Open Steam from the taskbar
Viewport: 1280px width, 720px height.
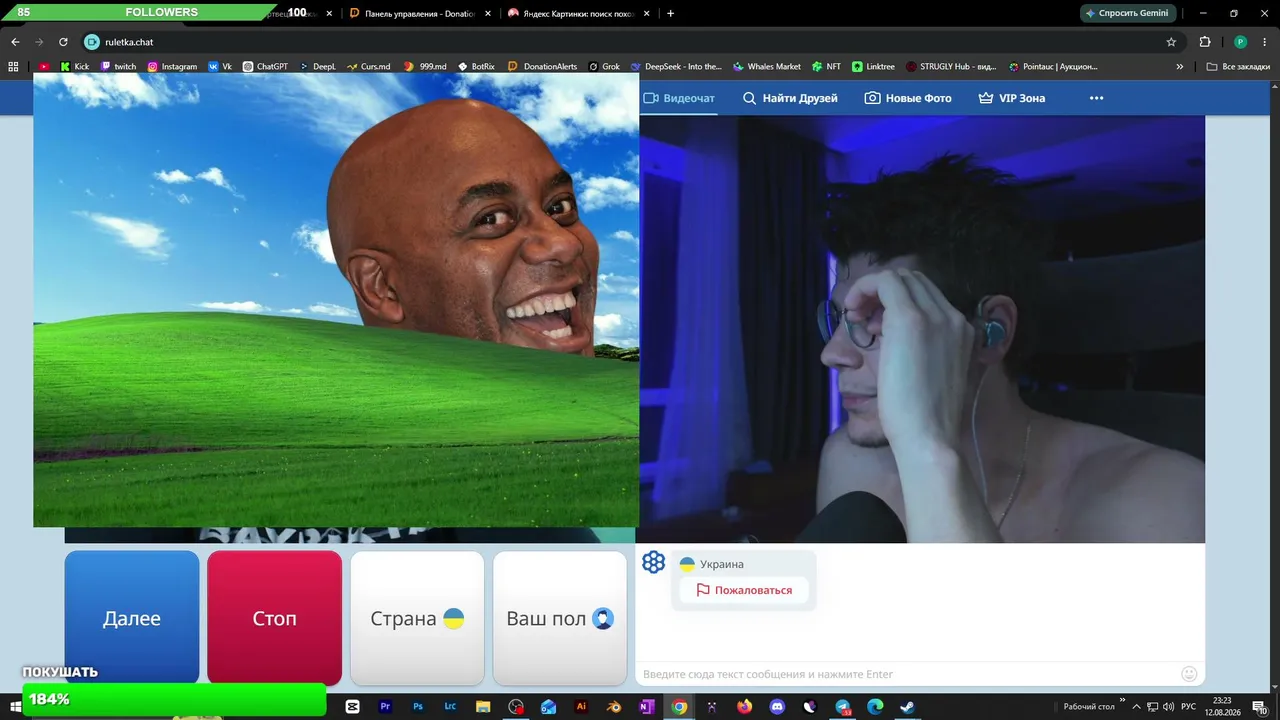(907, 707)
